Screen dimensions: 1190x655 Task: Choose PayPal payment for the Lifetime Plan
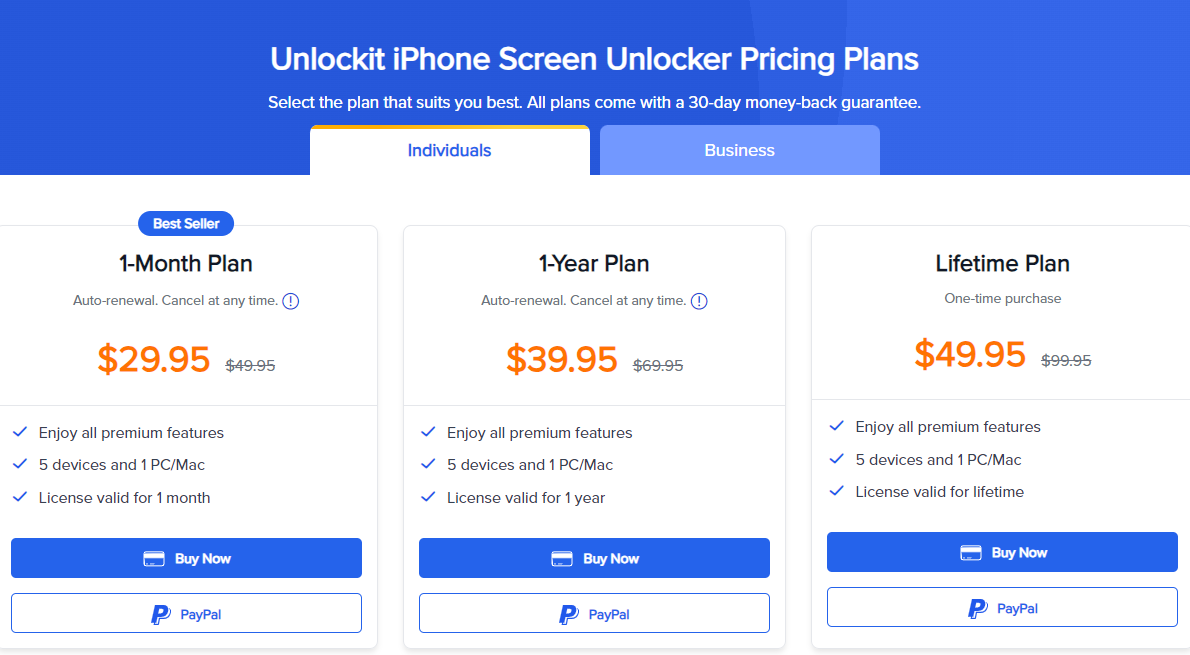click(x=1002, y=608)
